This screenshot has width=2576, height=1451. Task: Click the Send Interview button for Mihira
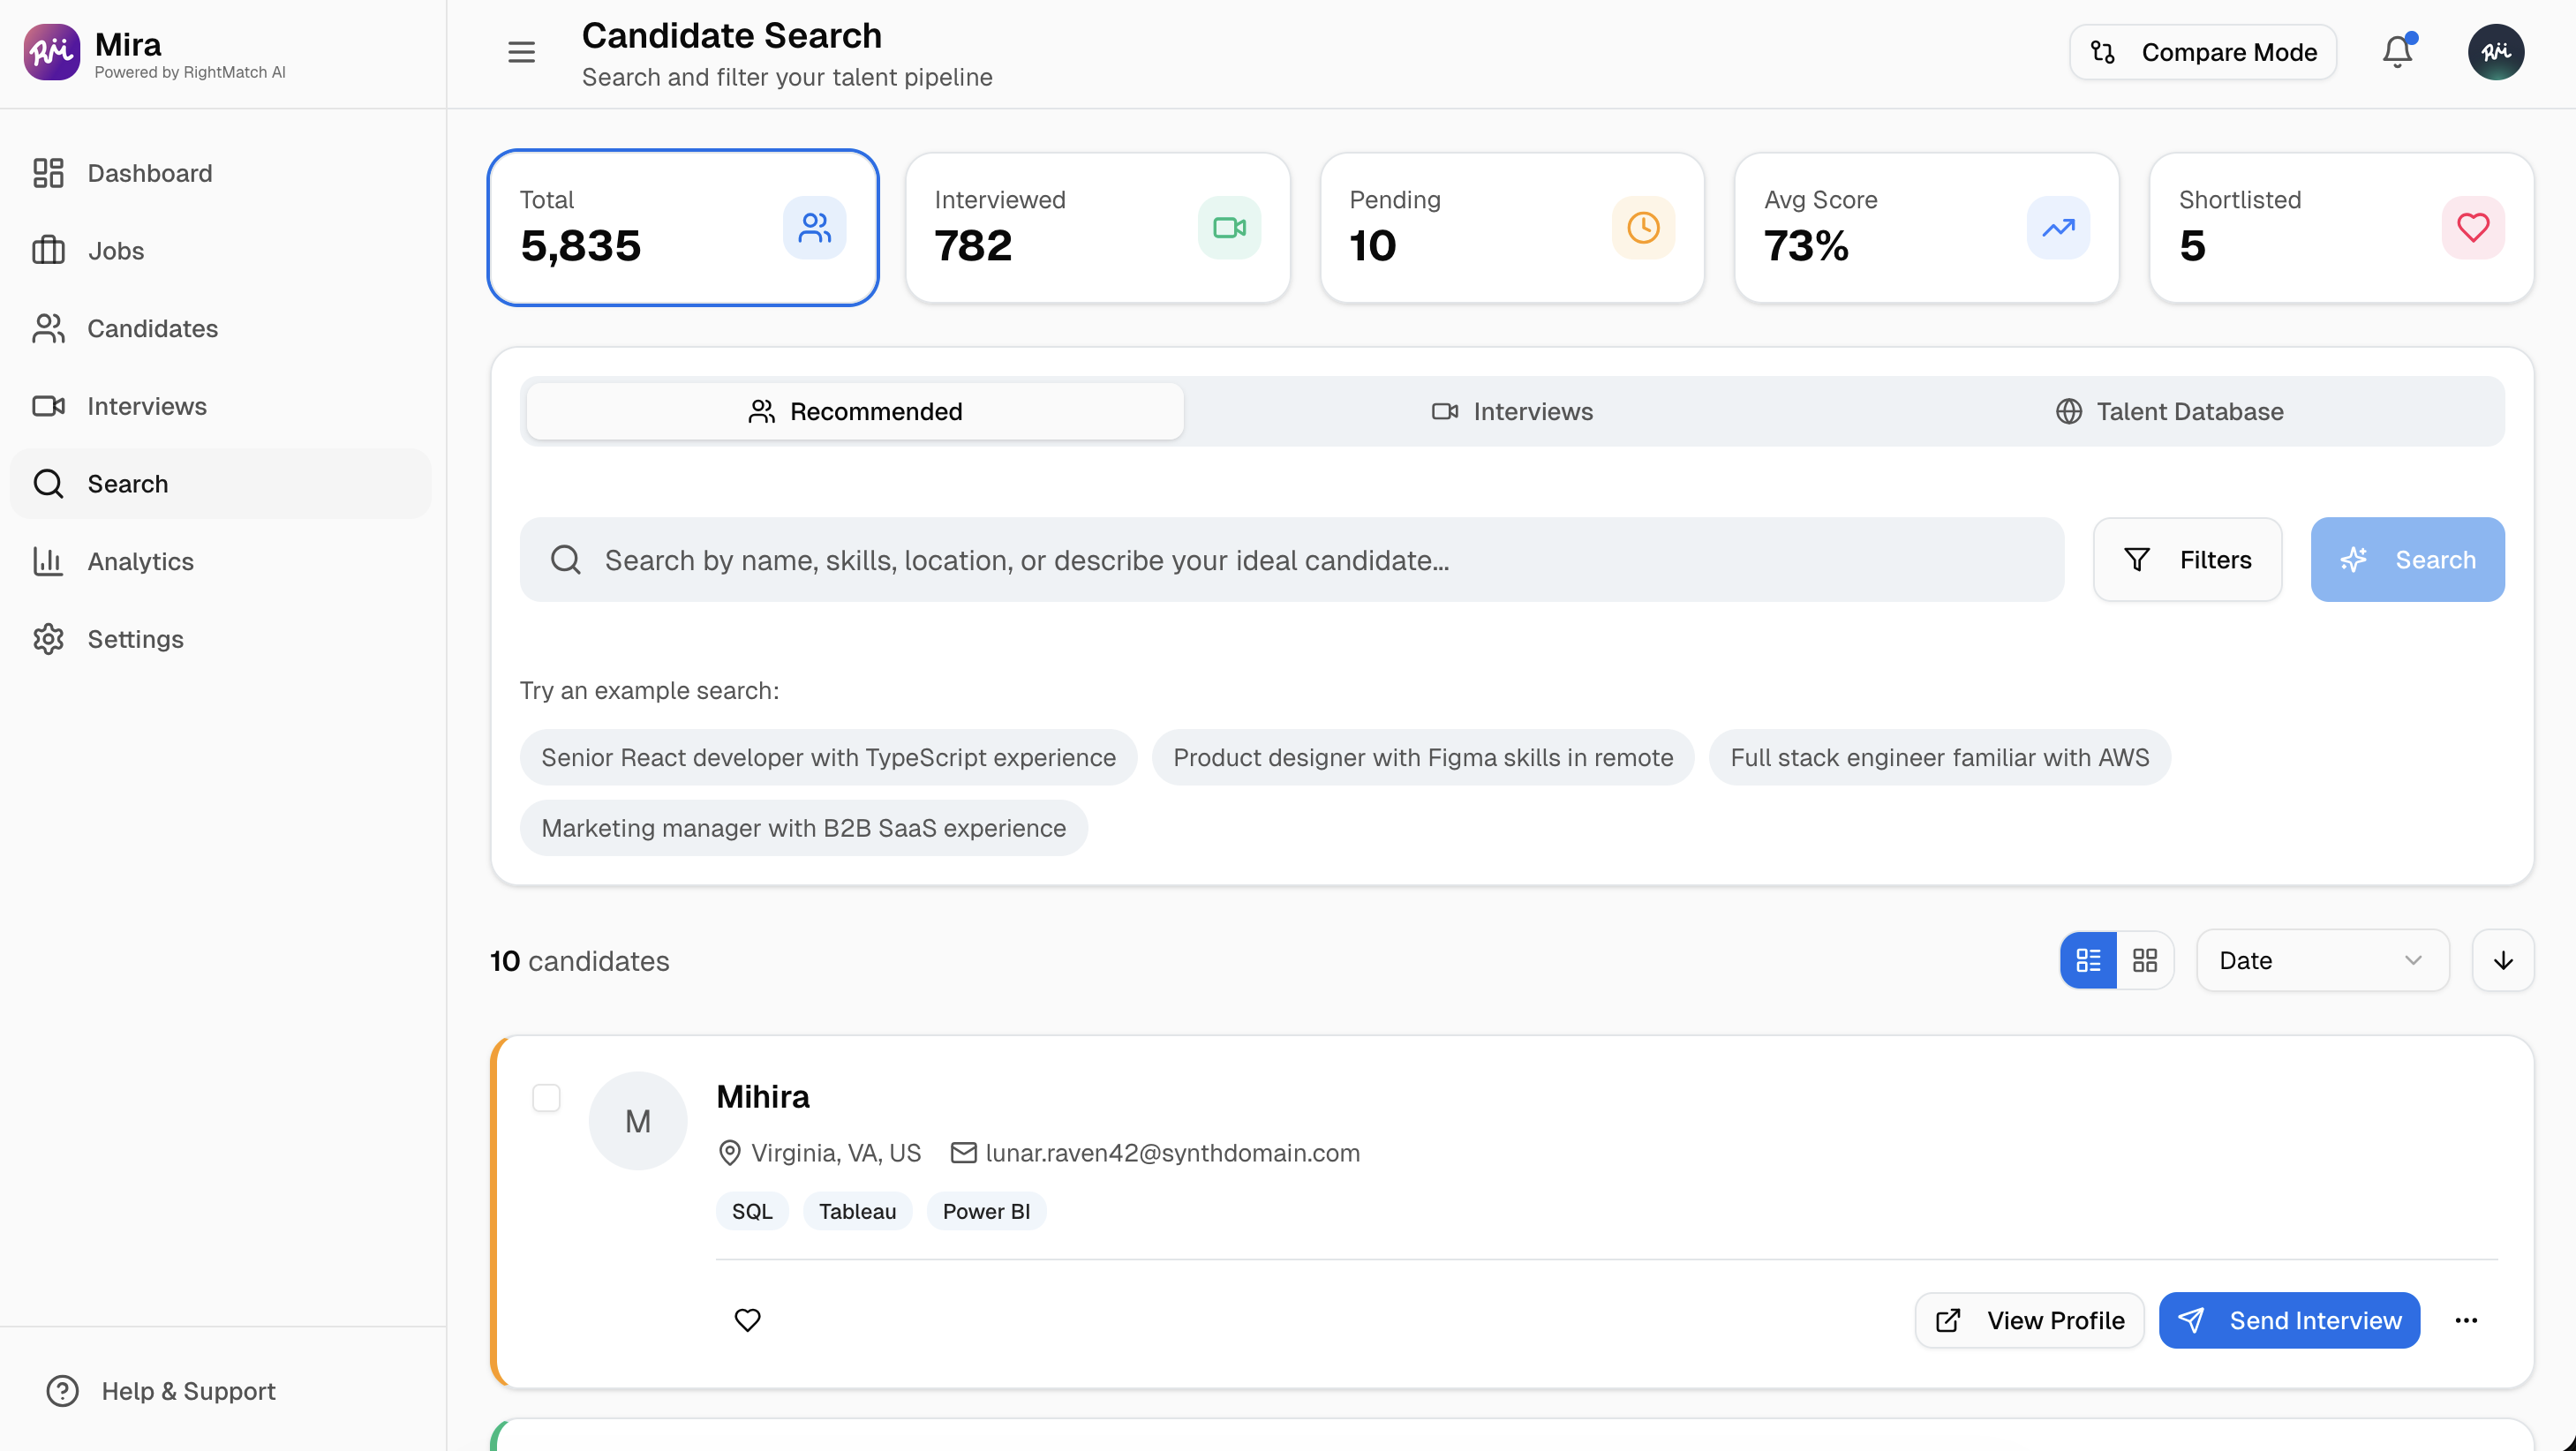pyautogui.click(x=2289, y=1320)
